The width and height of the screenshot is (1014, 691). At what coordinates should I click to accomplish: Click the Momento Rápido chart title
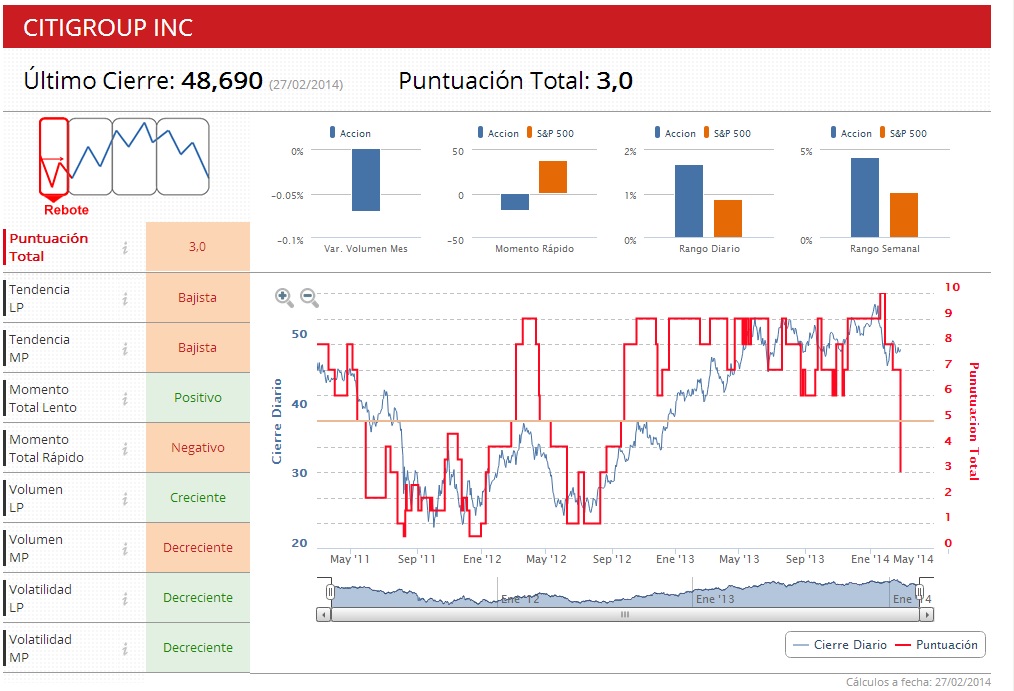(x=534, y=249)
